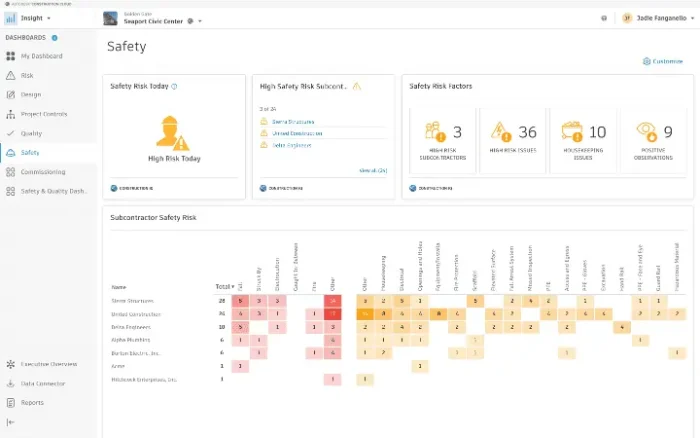Click the View all subcontractors link
The height and width of the screenshot is (438, 700).
(x=373, y=171)
